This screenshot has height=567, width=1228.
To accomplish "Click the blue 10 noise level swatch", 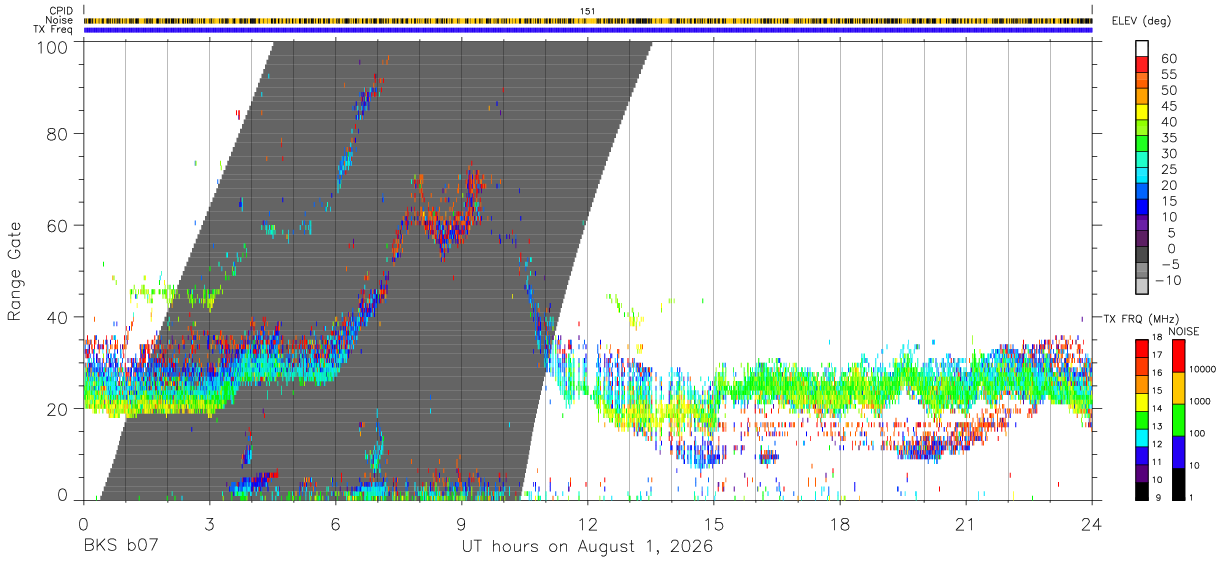I will click(x=1179, y=452).
